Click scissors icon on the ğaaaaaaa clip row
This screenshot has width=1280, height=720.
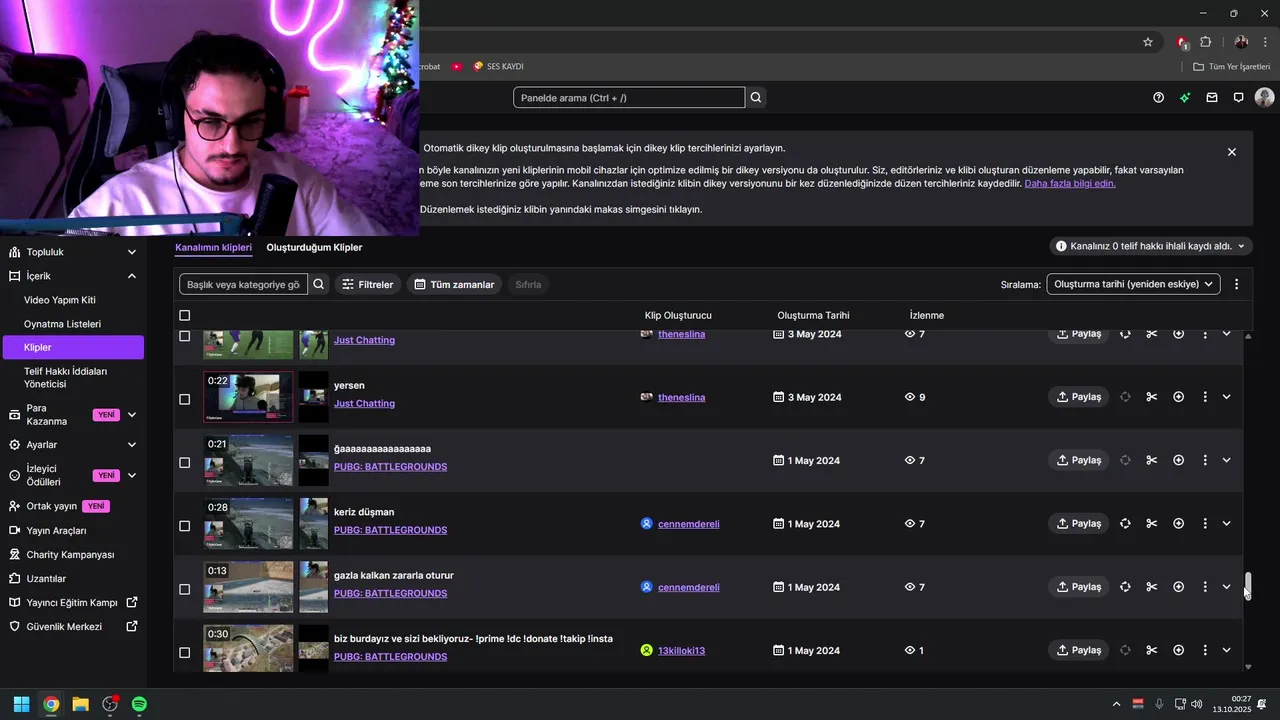[1151, 460]
